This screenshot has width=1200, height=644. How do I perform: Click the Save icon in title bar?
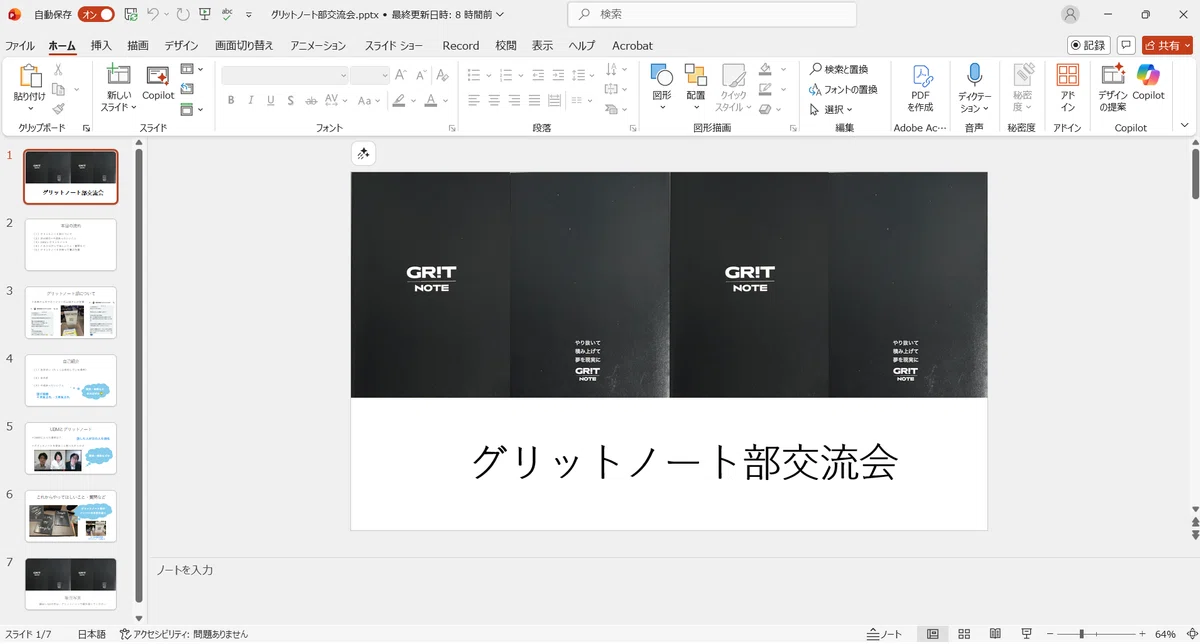(x=131, y=15)
